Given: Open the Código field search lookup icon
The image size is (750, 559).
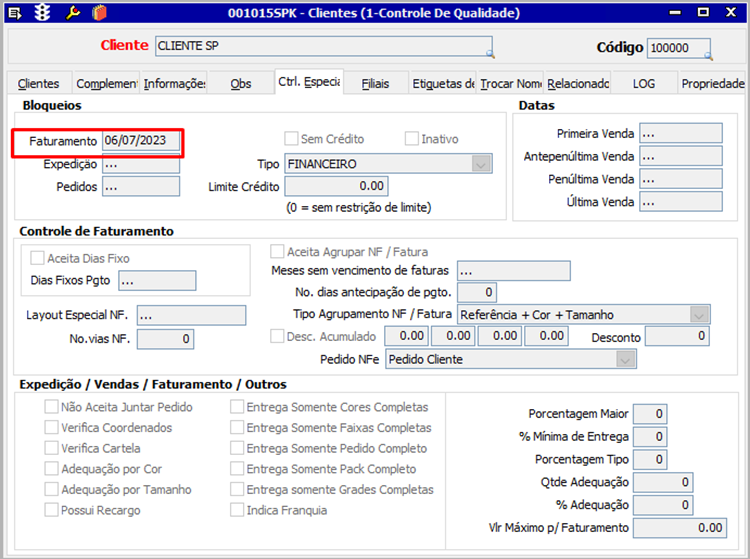Looking at the screenshot, I should (708, 56).
